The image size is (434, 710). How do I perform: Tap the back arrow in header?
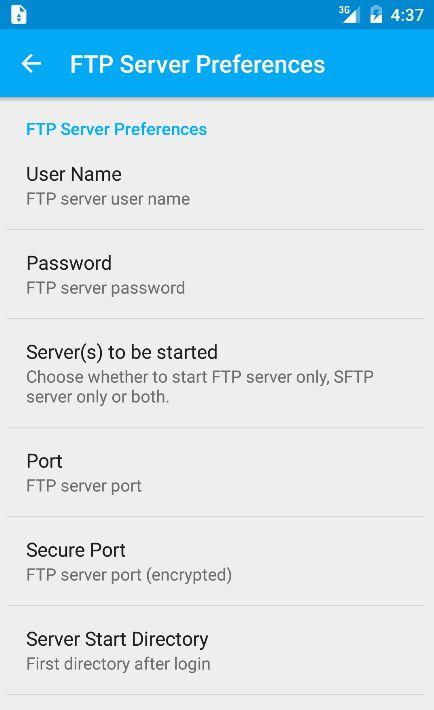coord(31,63)
